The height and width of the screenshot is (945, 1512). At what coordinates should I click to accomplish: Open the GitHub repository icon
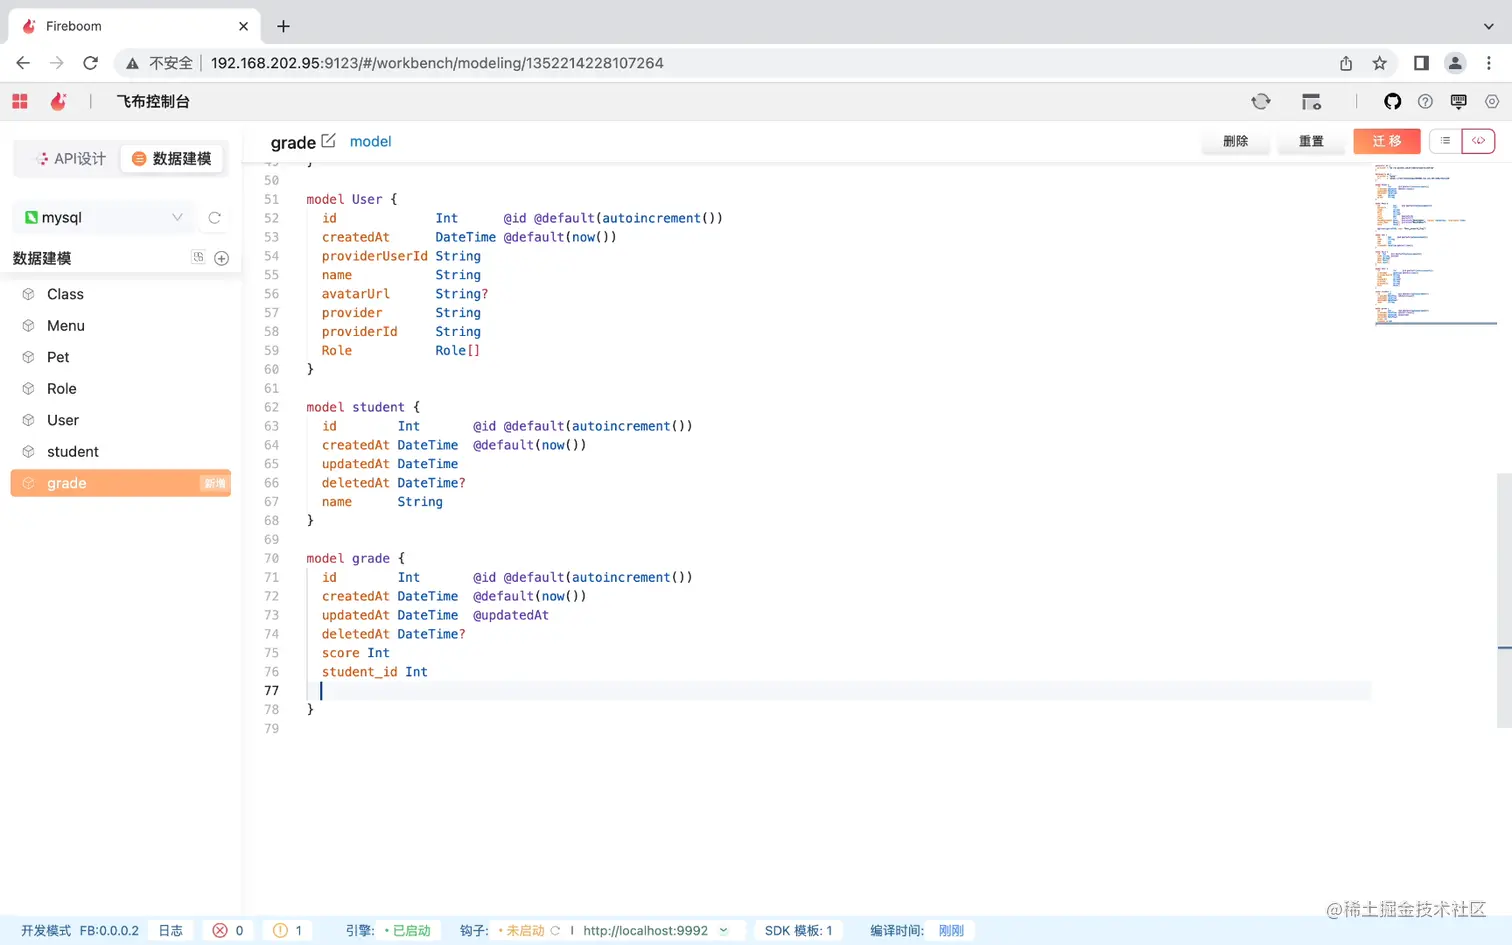[1392, 101]
